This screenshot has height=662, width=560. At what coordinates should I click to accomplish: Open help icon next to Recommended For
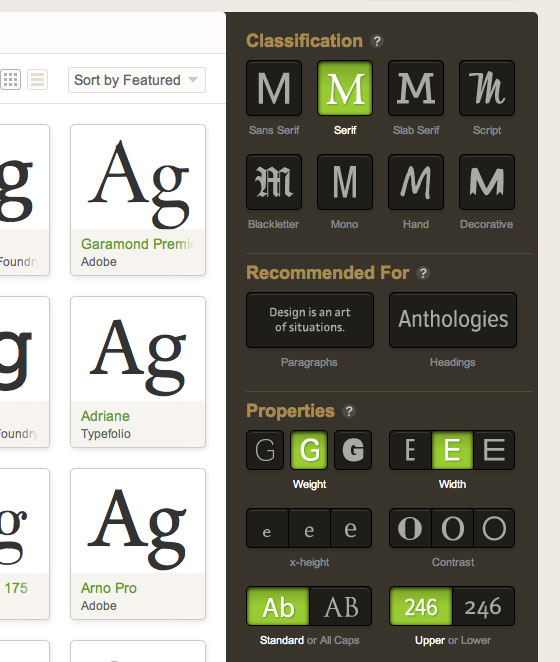click(x=423, y=273)
